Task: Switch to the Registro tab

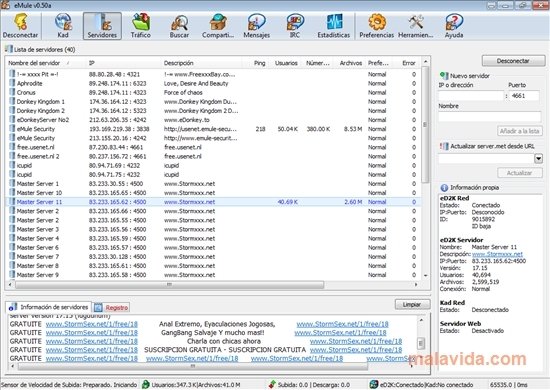Action: (x=112, y=308)
